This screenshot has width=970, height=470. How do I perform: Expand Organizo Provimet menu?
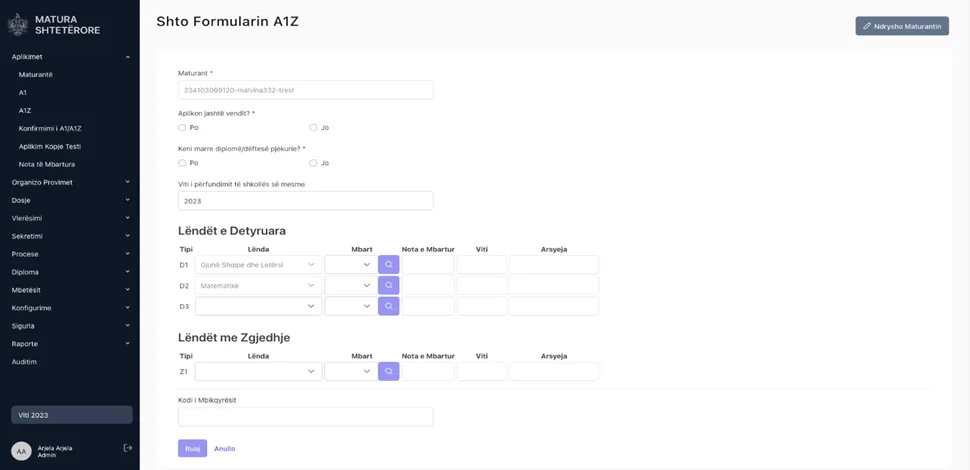[70, 182]
